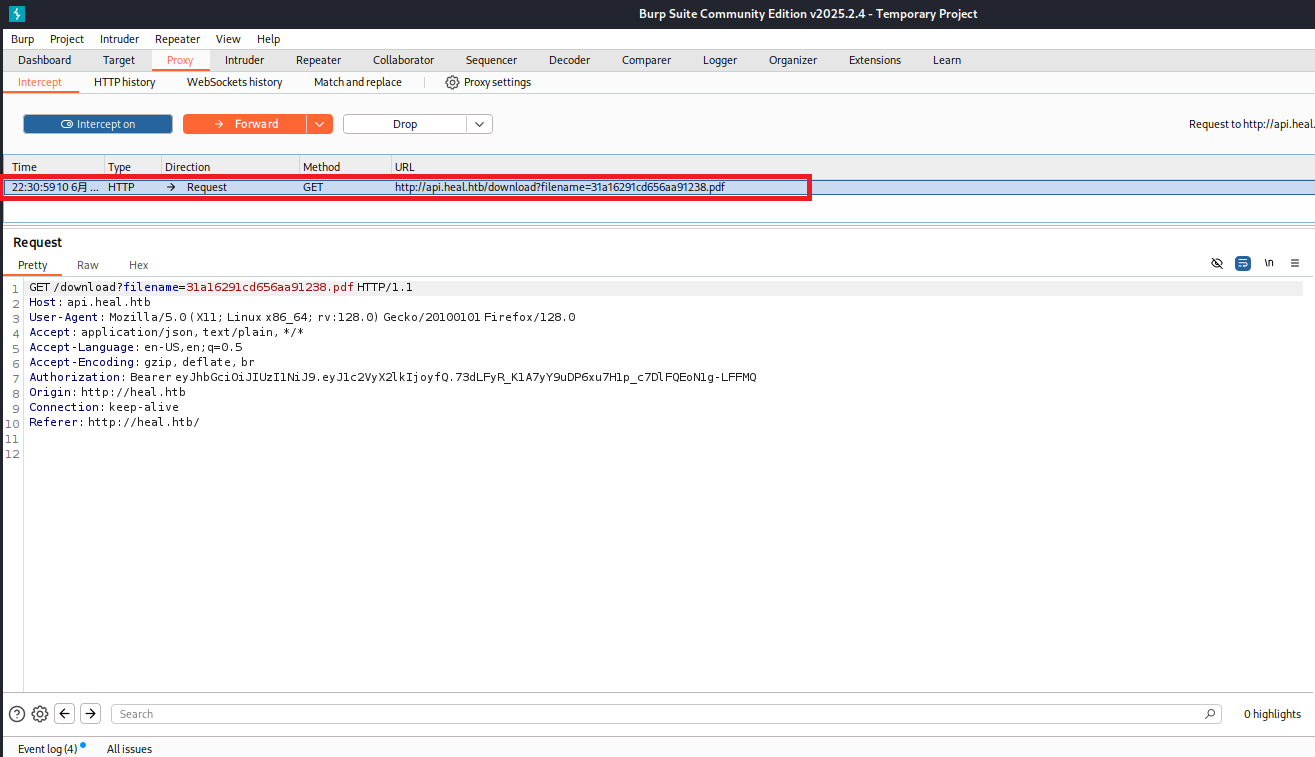The height and width of the screenshot is (757, 1315).
Task: Go to next search match arrow
Action: (x=90, y=714)
